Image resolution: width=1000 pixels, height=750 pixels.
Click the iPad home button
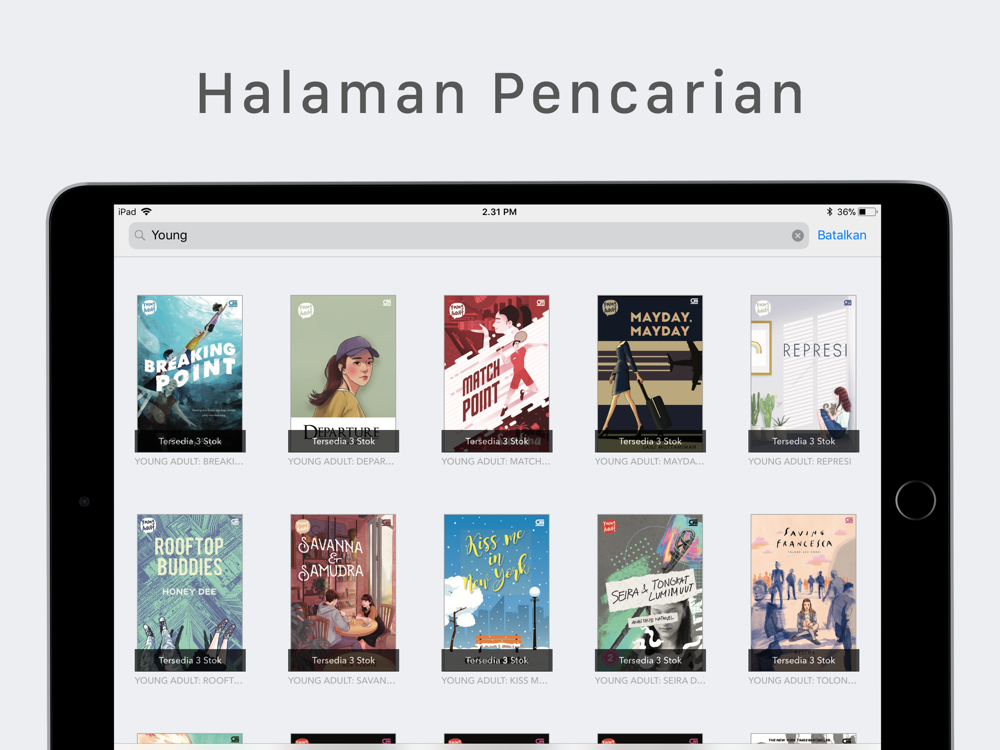(915, 500)
